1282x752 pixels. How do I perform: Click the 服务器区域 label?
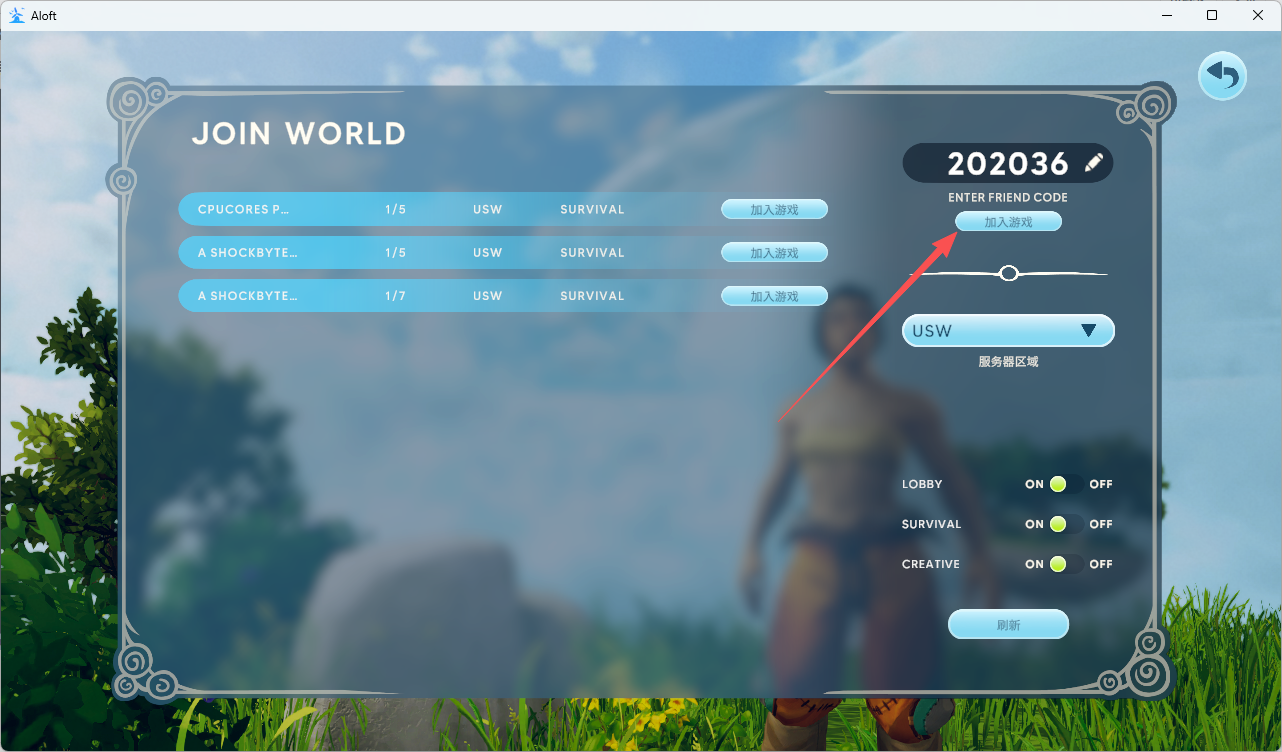(1008, 361)
